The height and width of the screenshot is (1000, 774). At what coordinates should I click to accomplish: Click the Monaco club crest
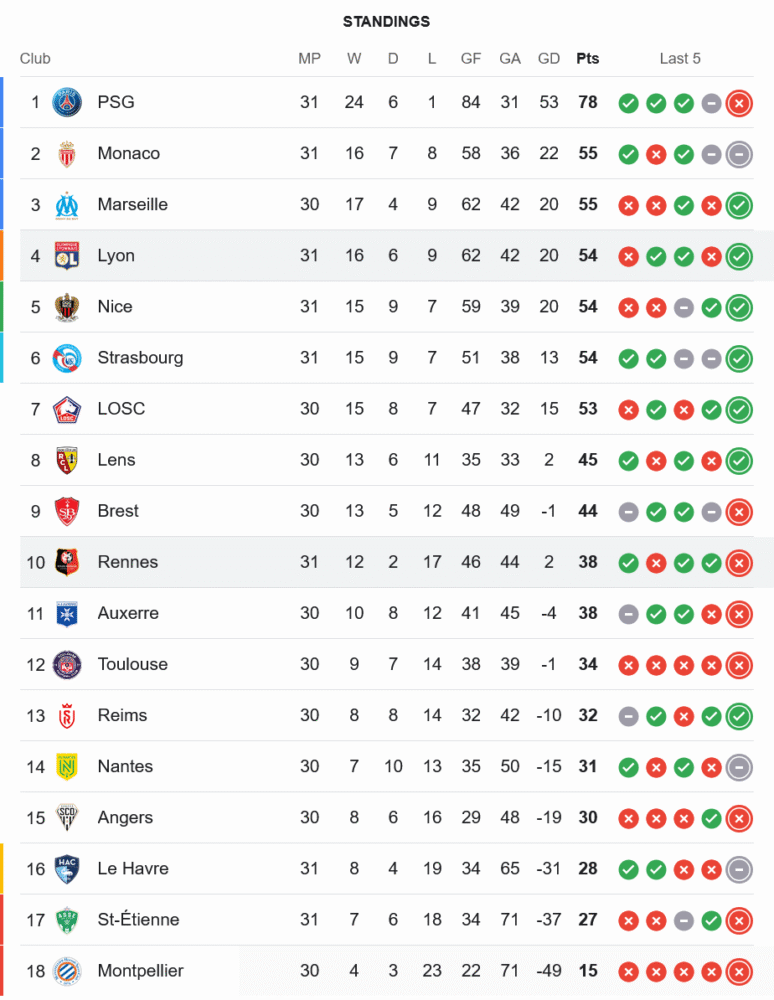pos(67,154)
